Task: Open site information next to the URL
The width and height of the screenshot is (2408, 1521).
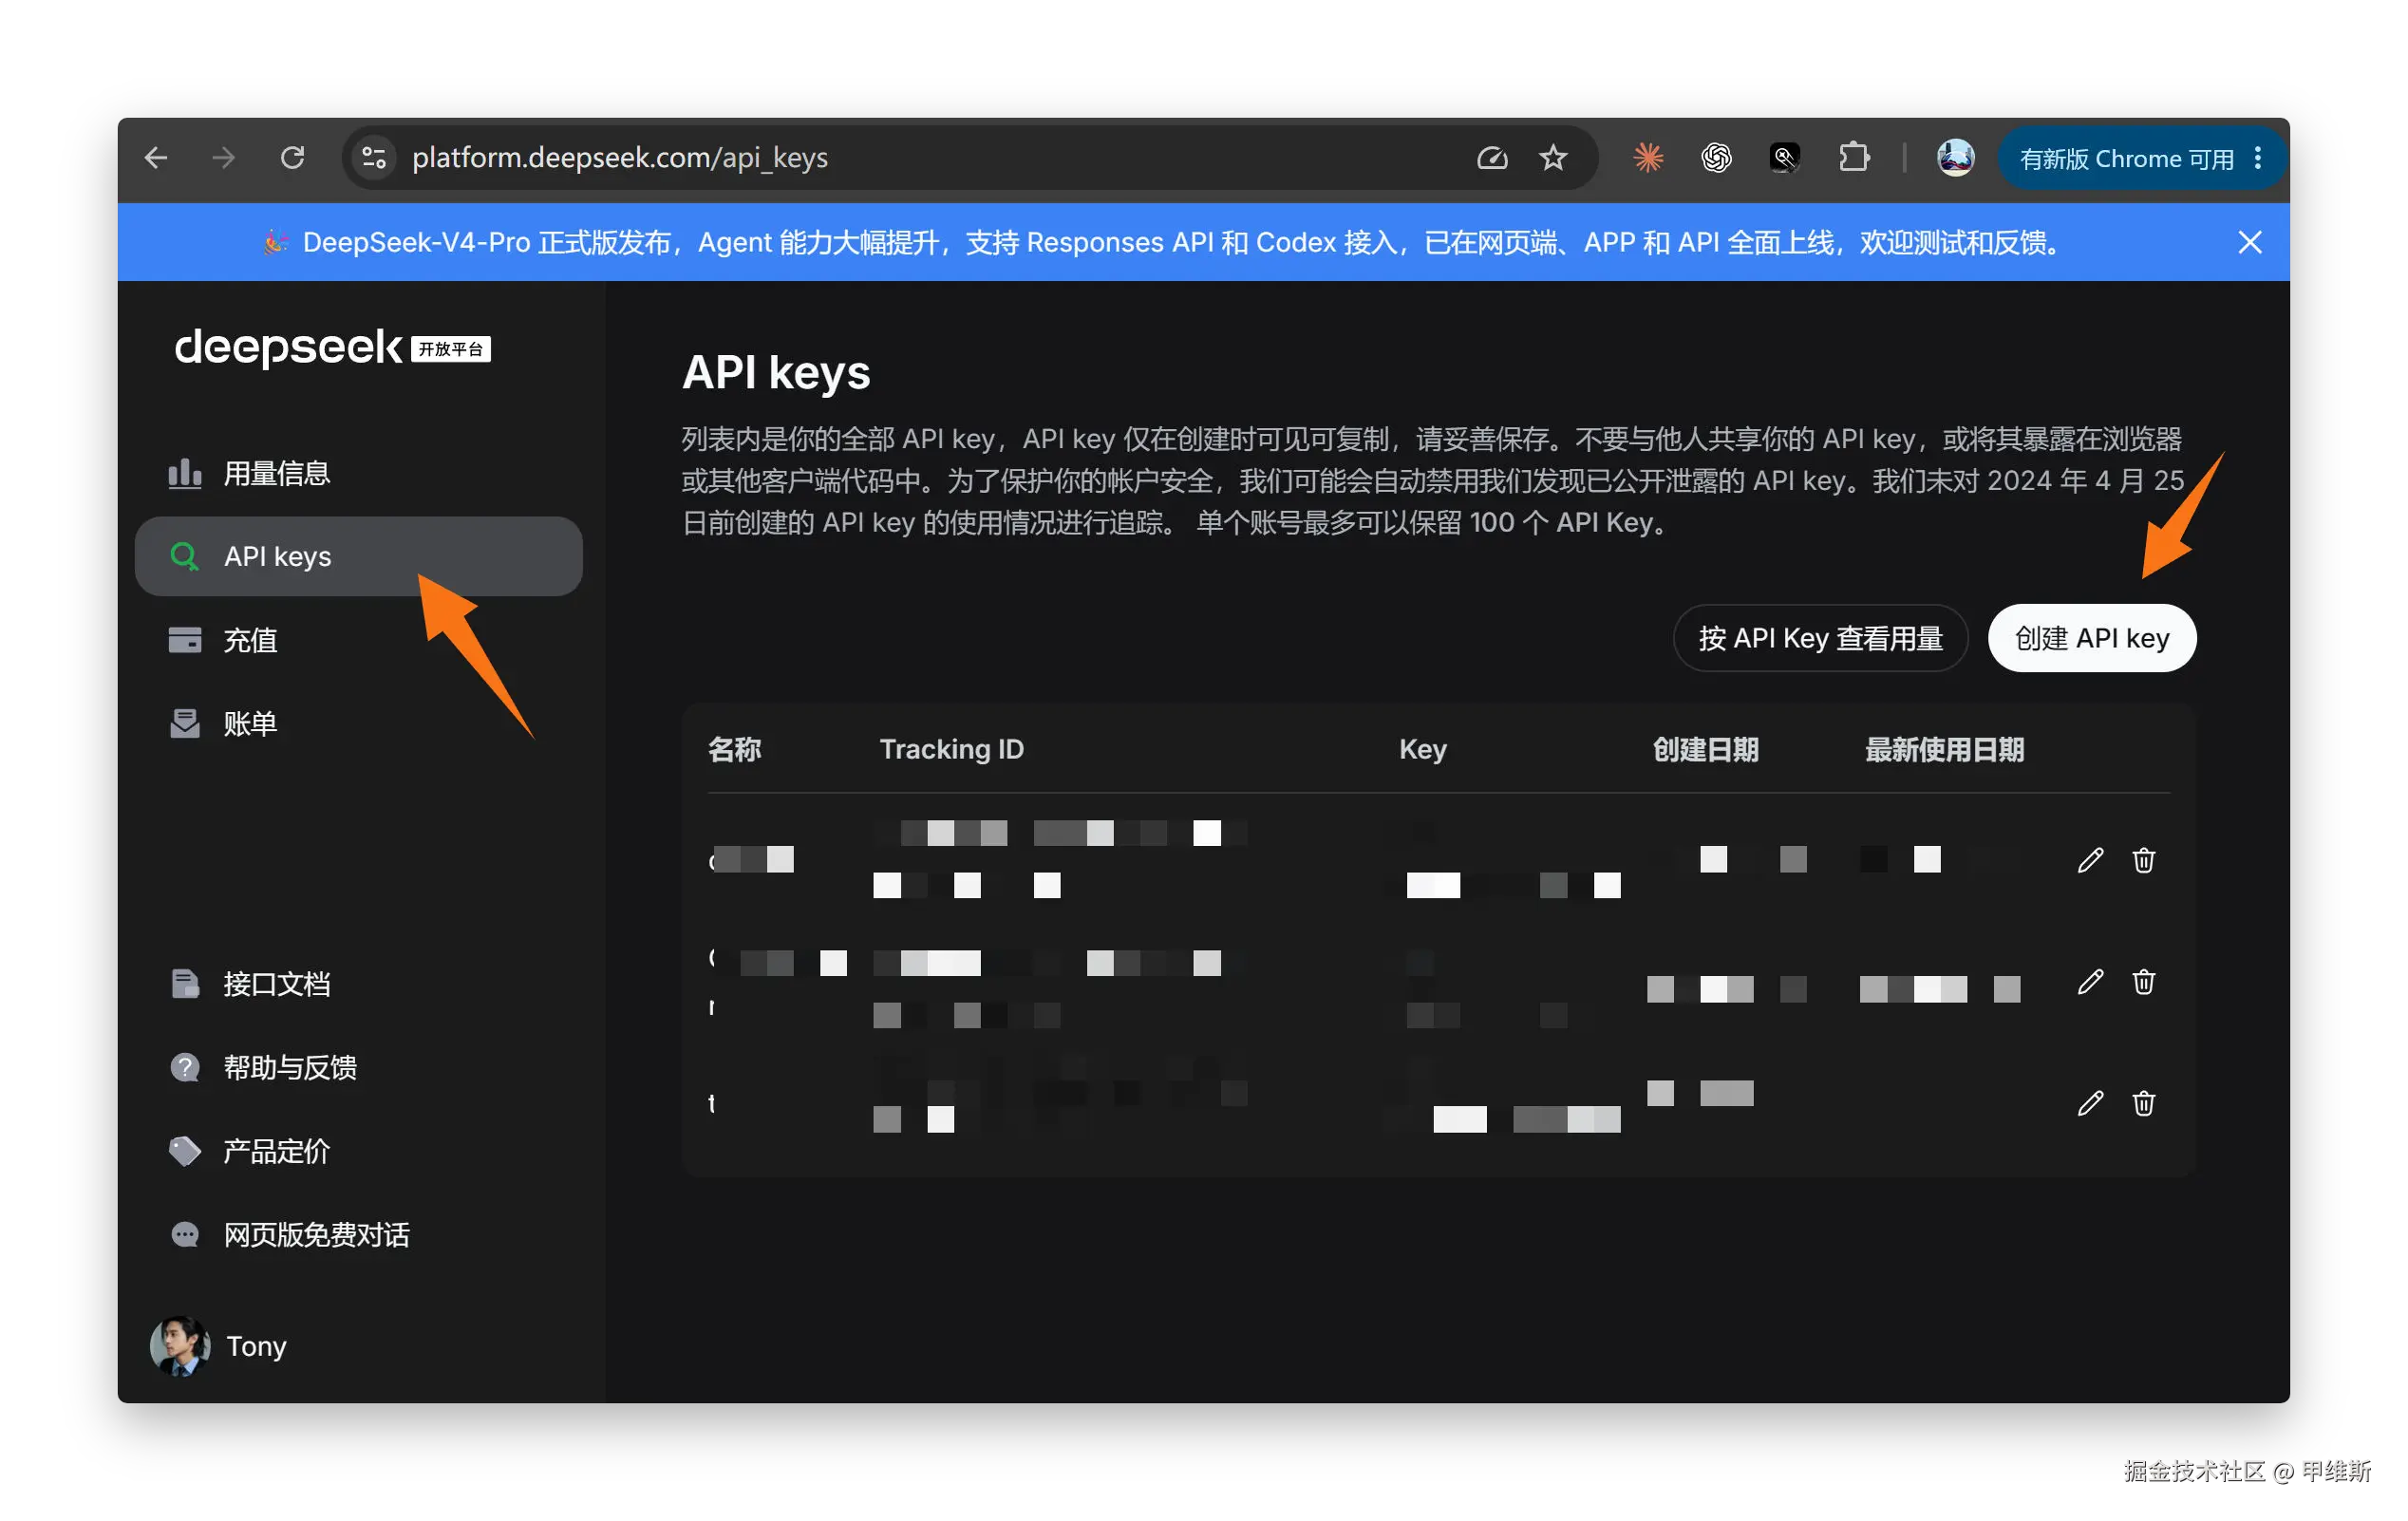Action: [374, 158]
